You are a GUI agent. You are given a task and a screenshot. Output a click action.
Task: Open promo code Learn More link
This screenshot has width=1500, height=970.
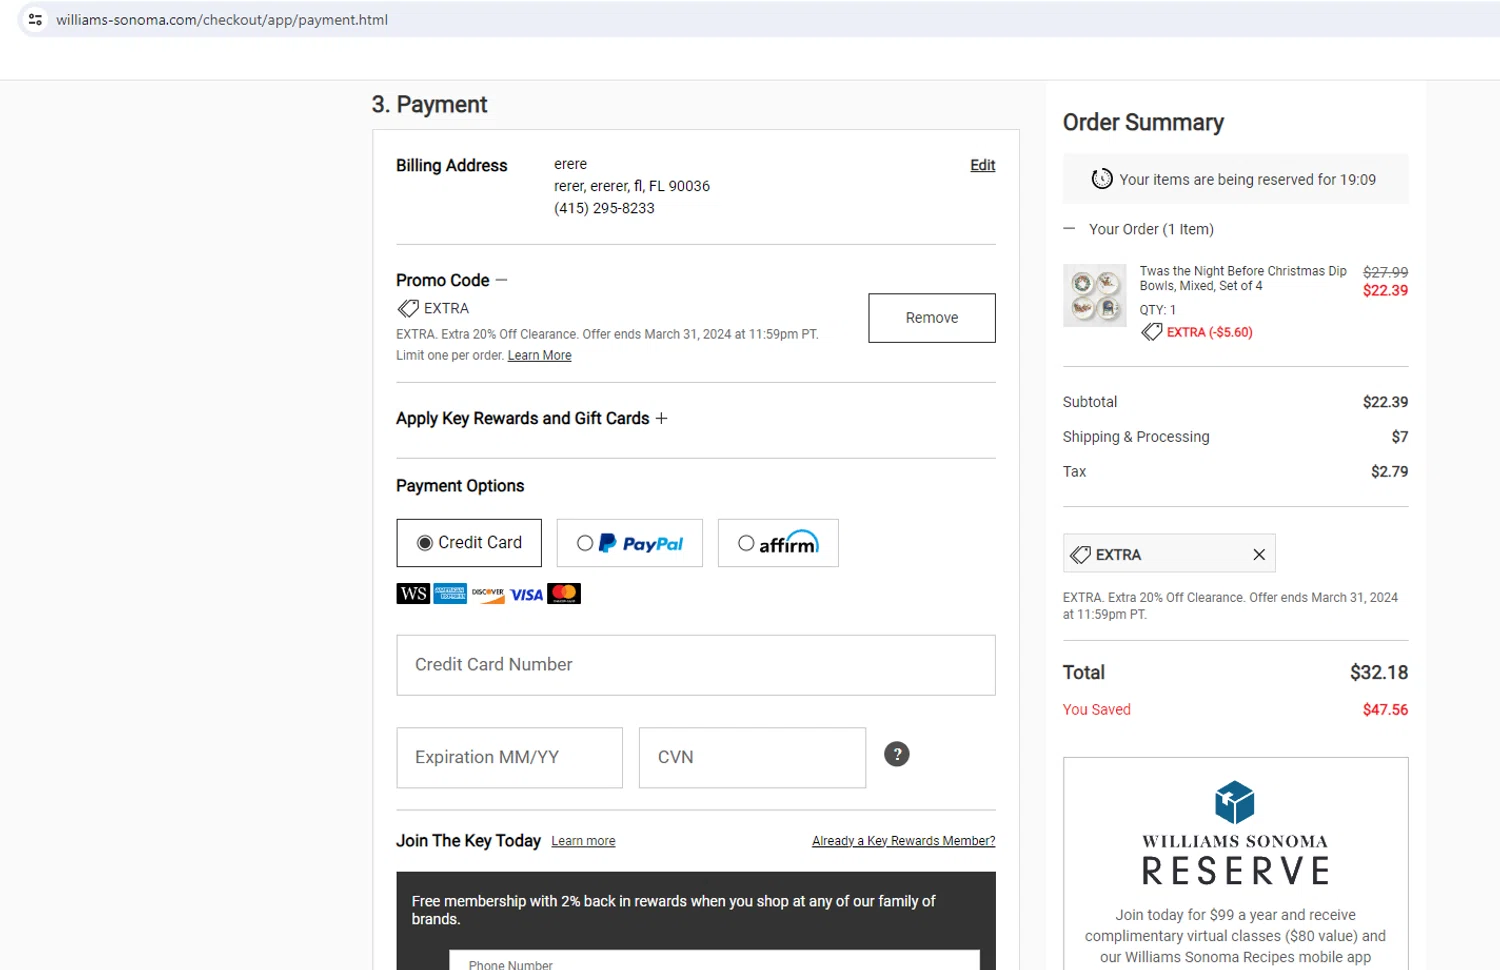point(540,355)
